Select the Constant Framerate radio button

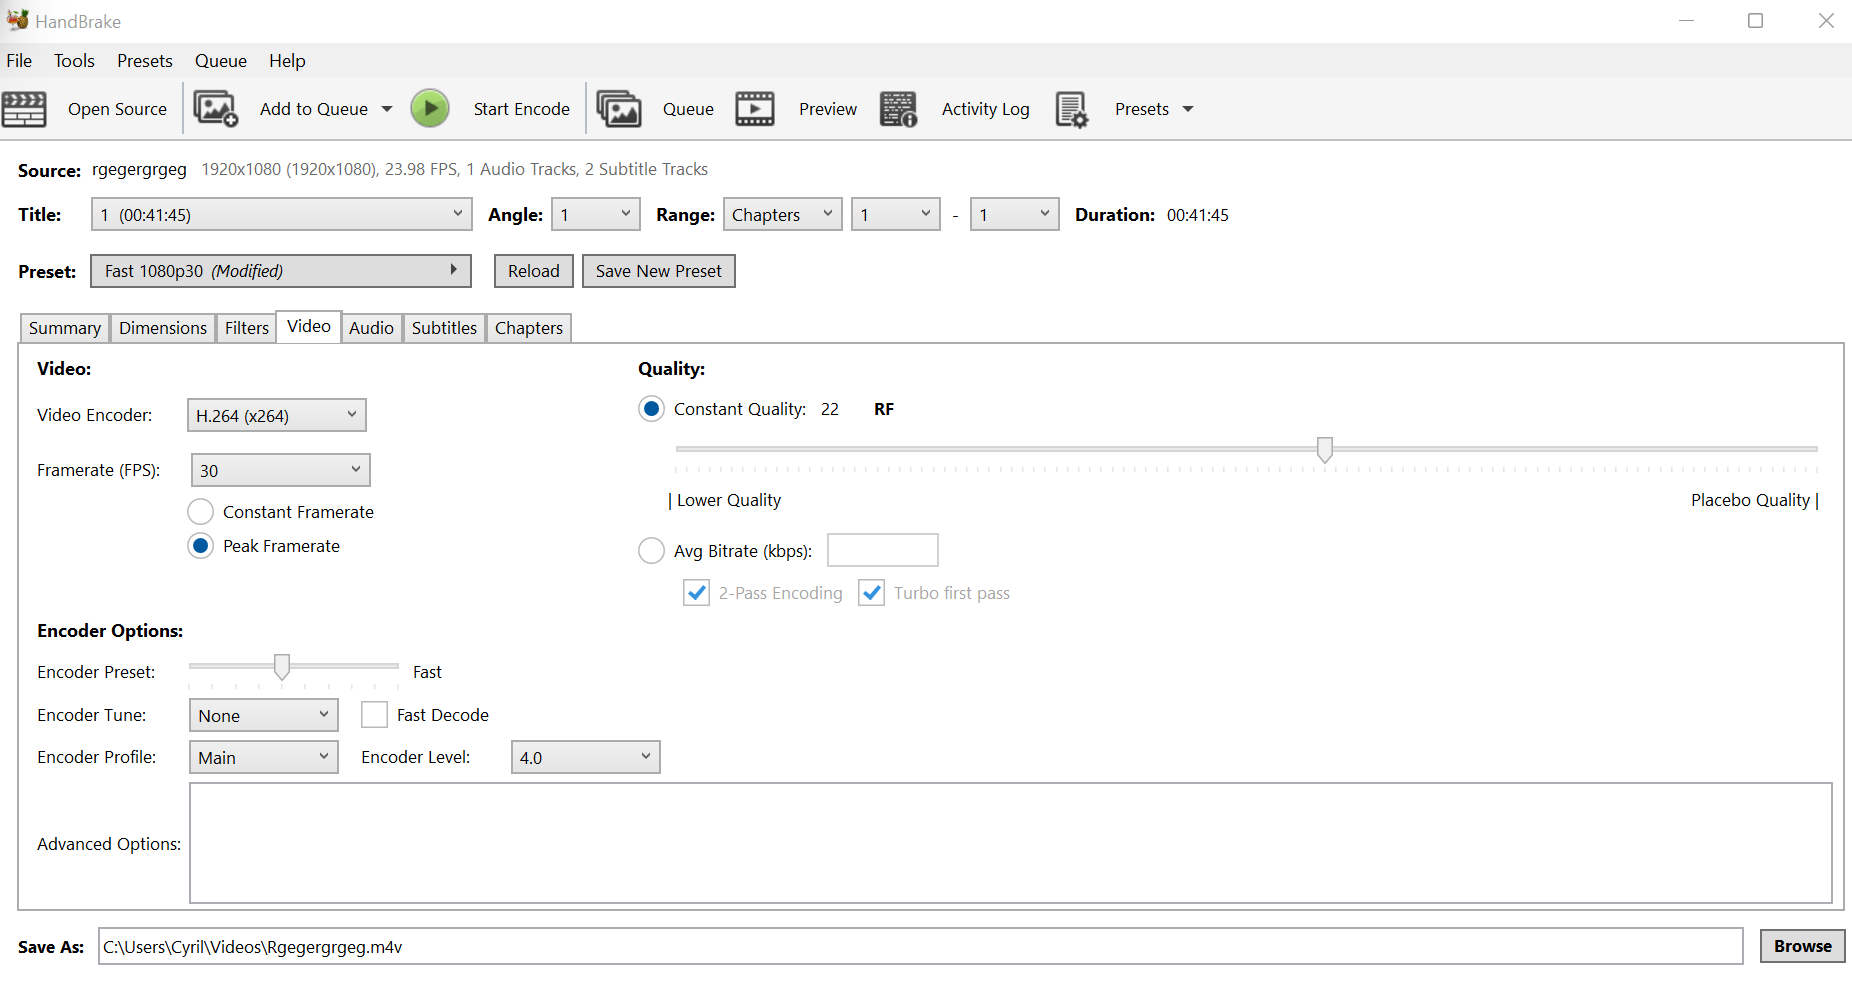[x=200, y=511]
